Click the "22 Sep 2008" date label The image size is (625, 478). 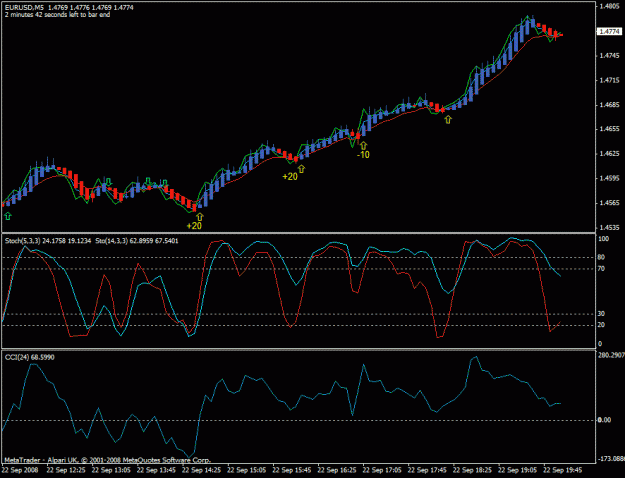pyautogui.click(x=20, y=470)
